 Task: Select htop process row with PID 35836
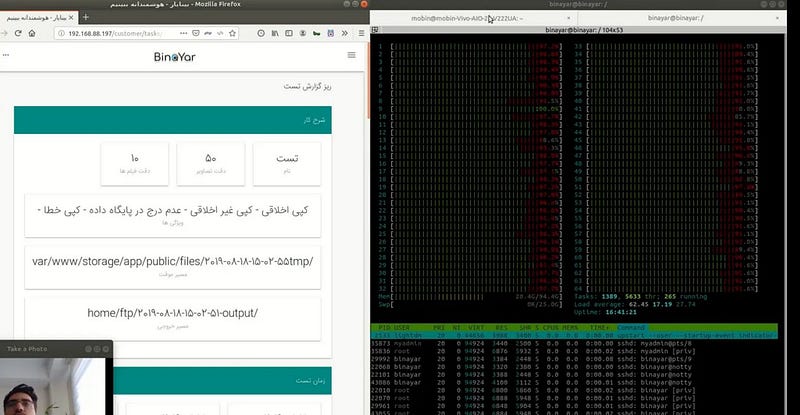click(x=574, y=351)
